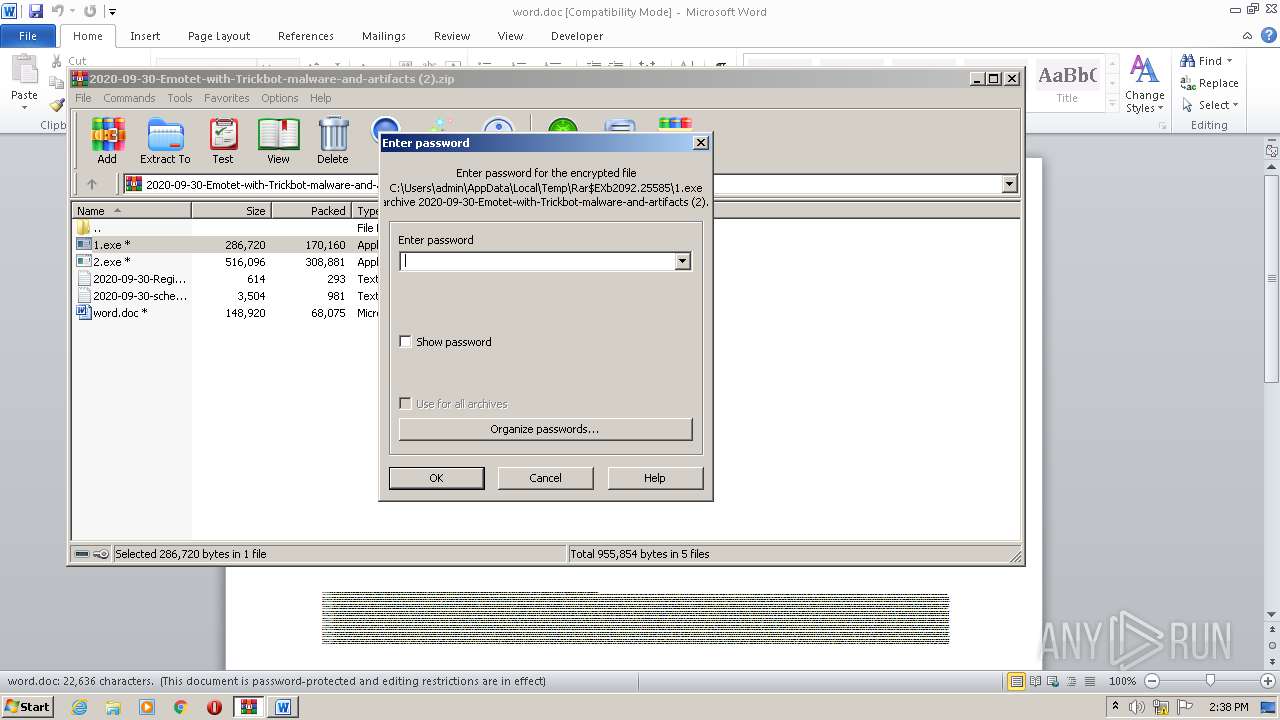This screenshot has height=720, width=1280.
Task: Click the 100% zoom level in Word
Action: (1122, 681)
